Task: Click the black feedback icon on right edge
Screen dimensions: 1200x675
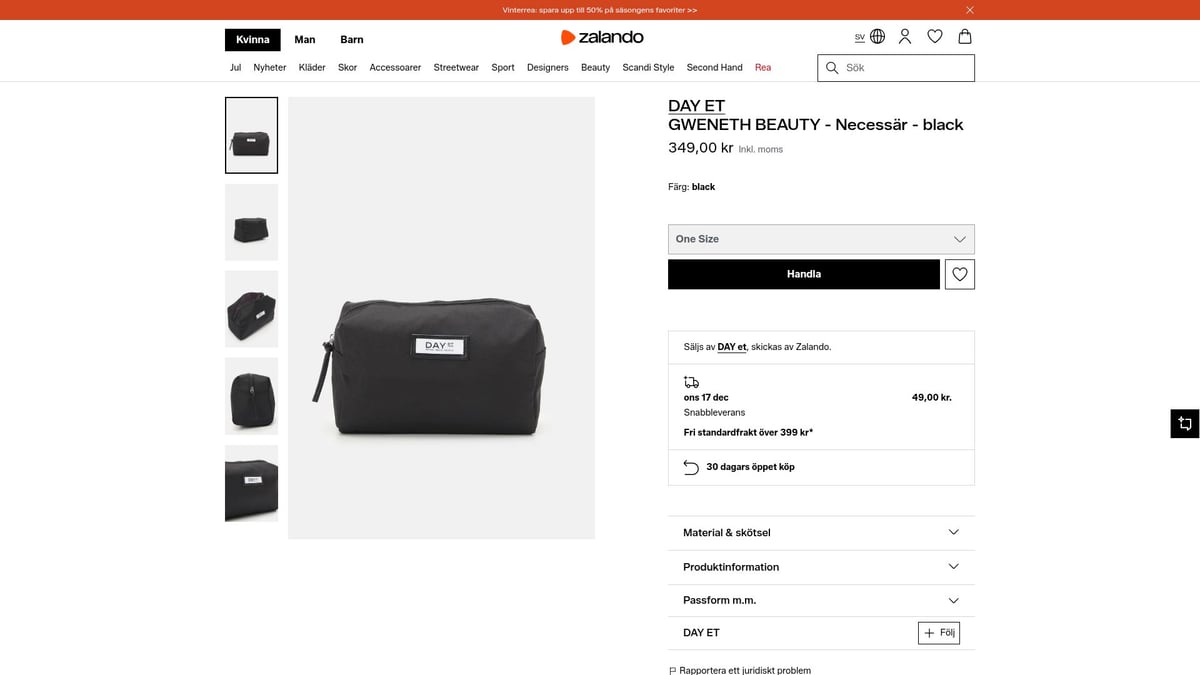Action: [1185, 423]
